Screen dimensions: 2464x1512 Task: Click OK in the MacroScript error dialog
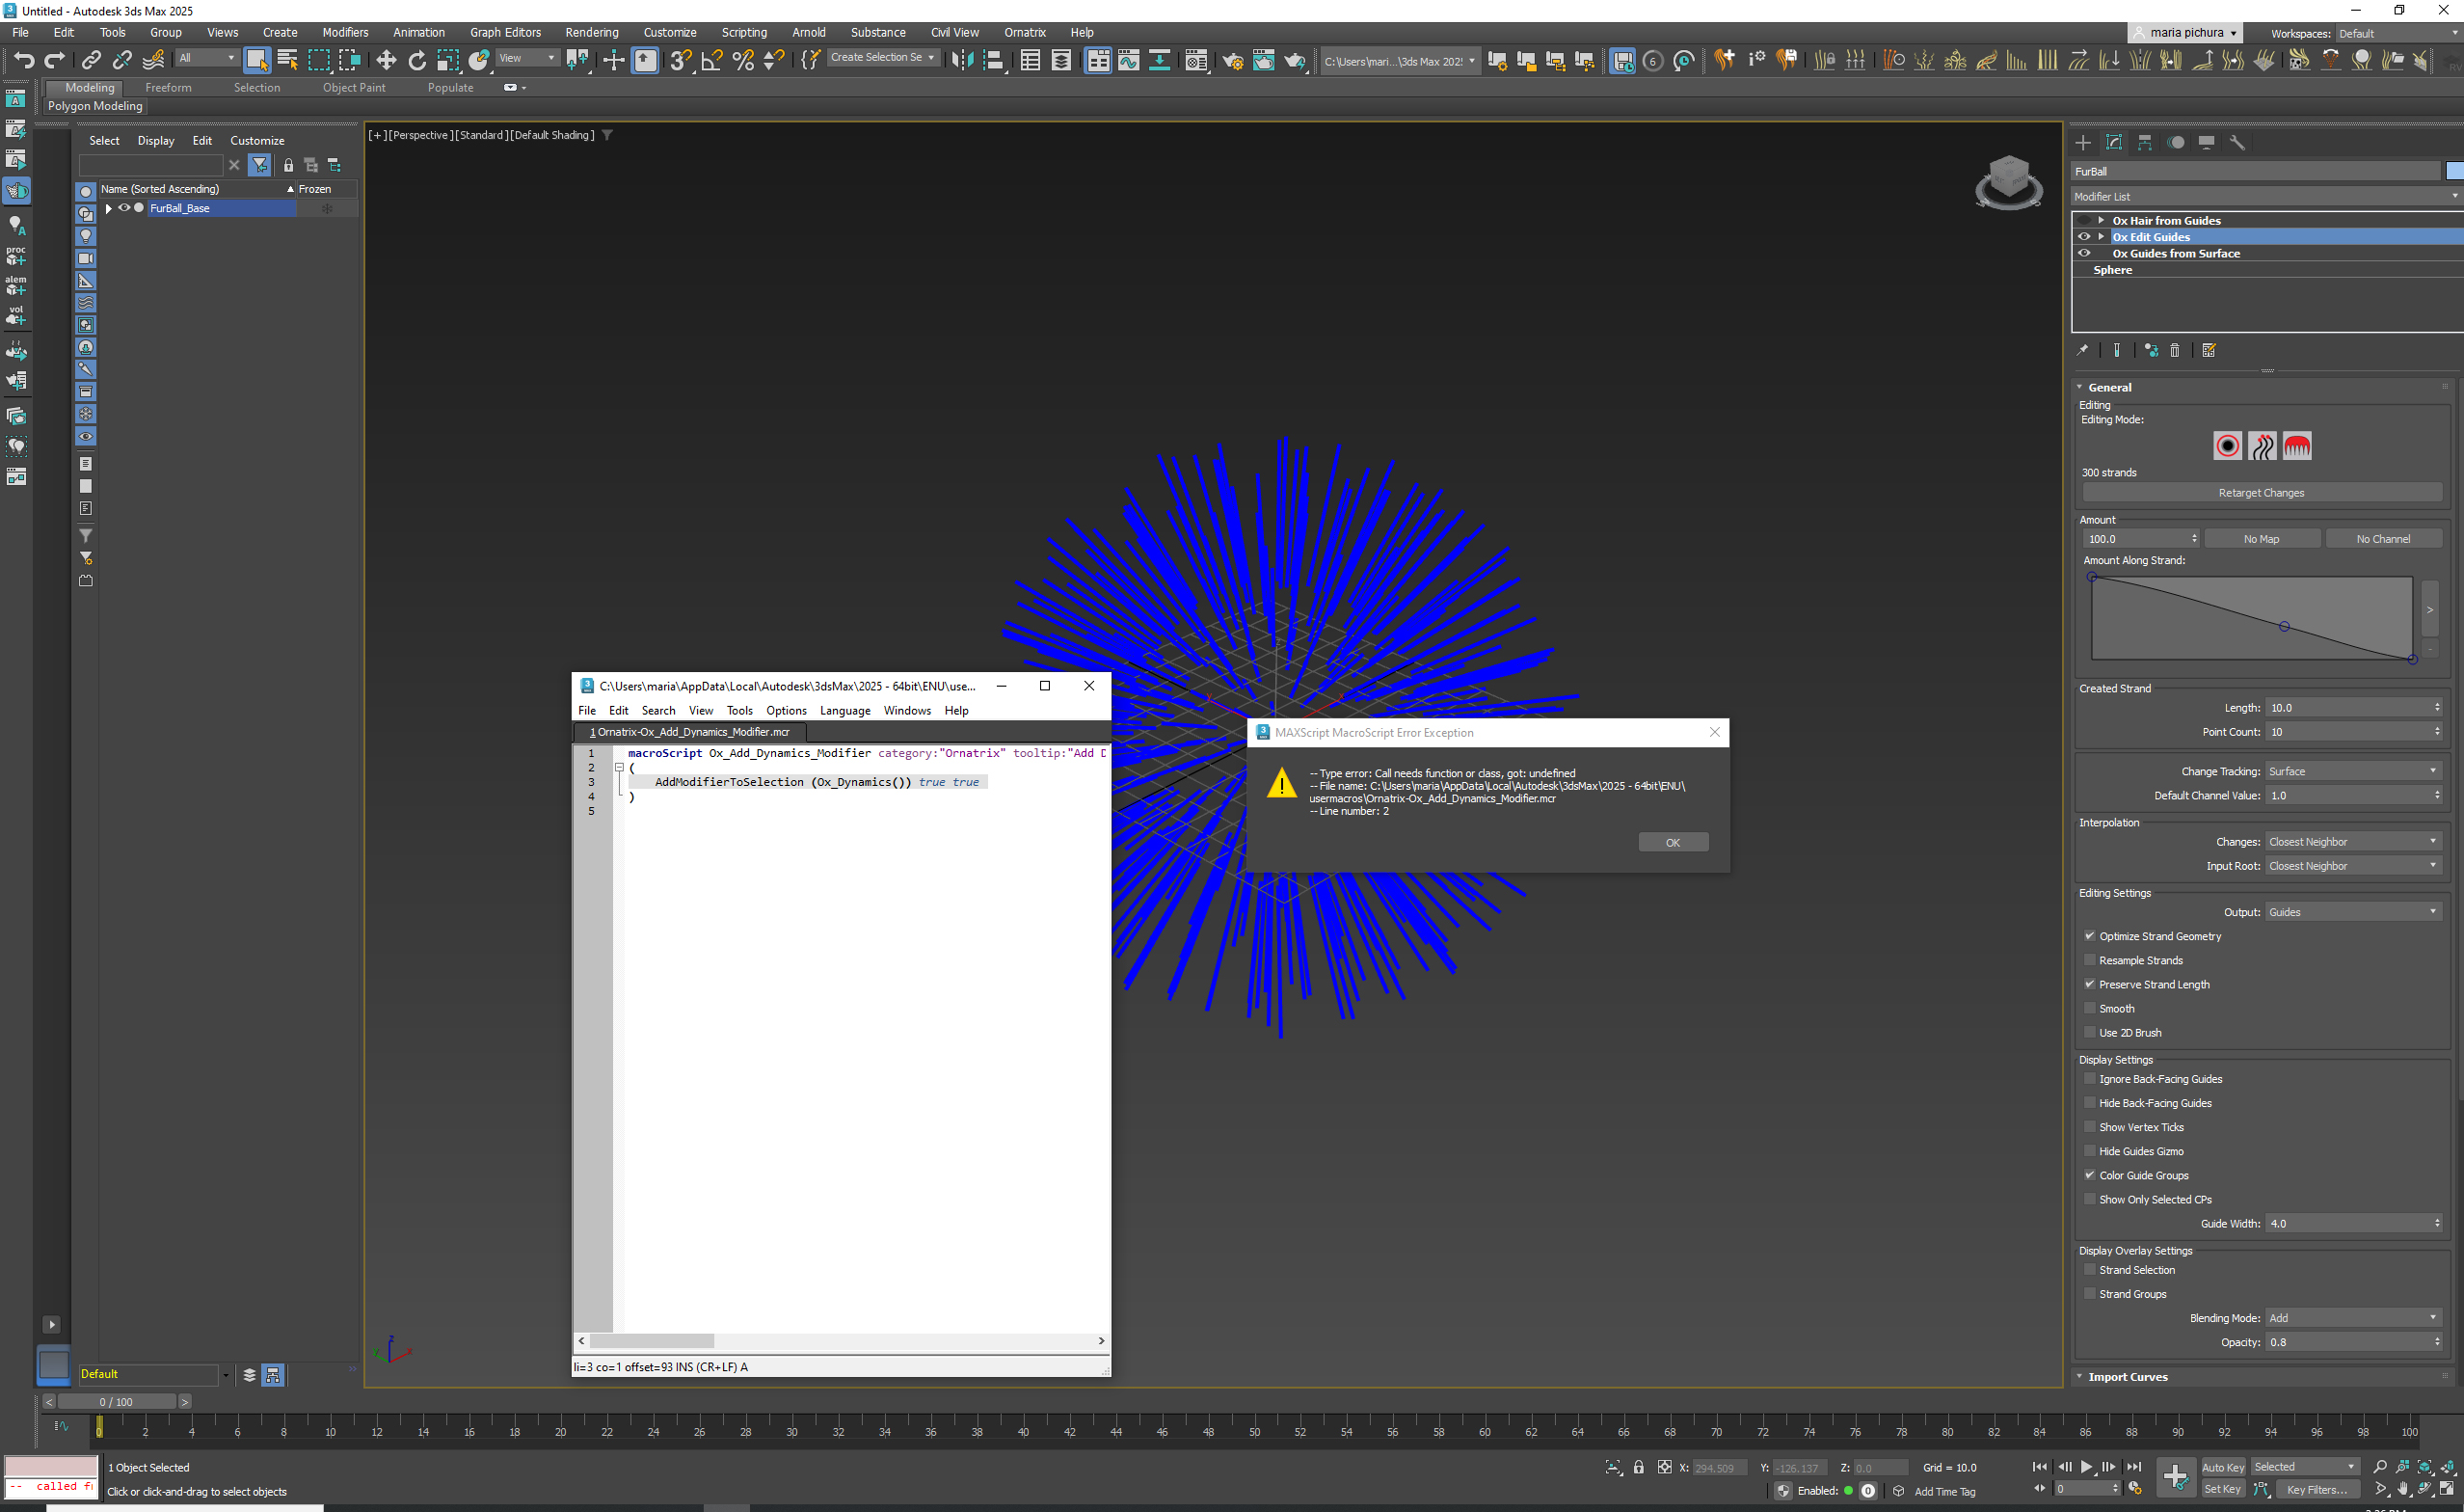[1672, 842]
